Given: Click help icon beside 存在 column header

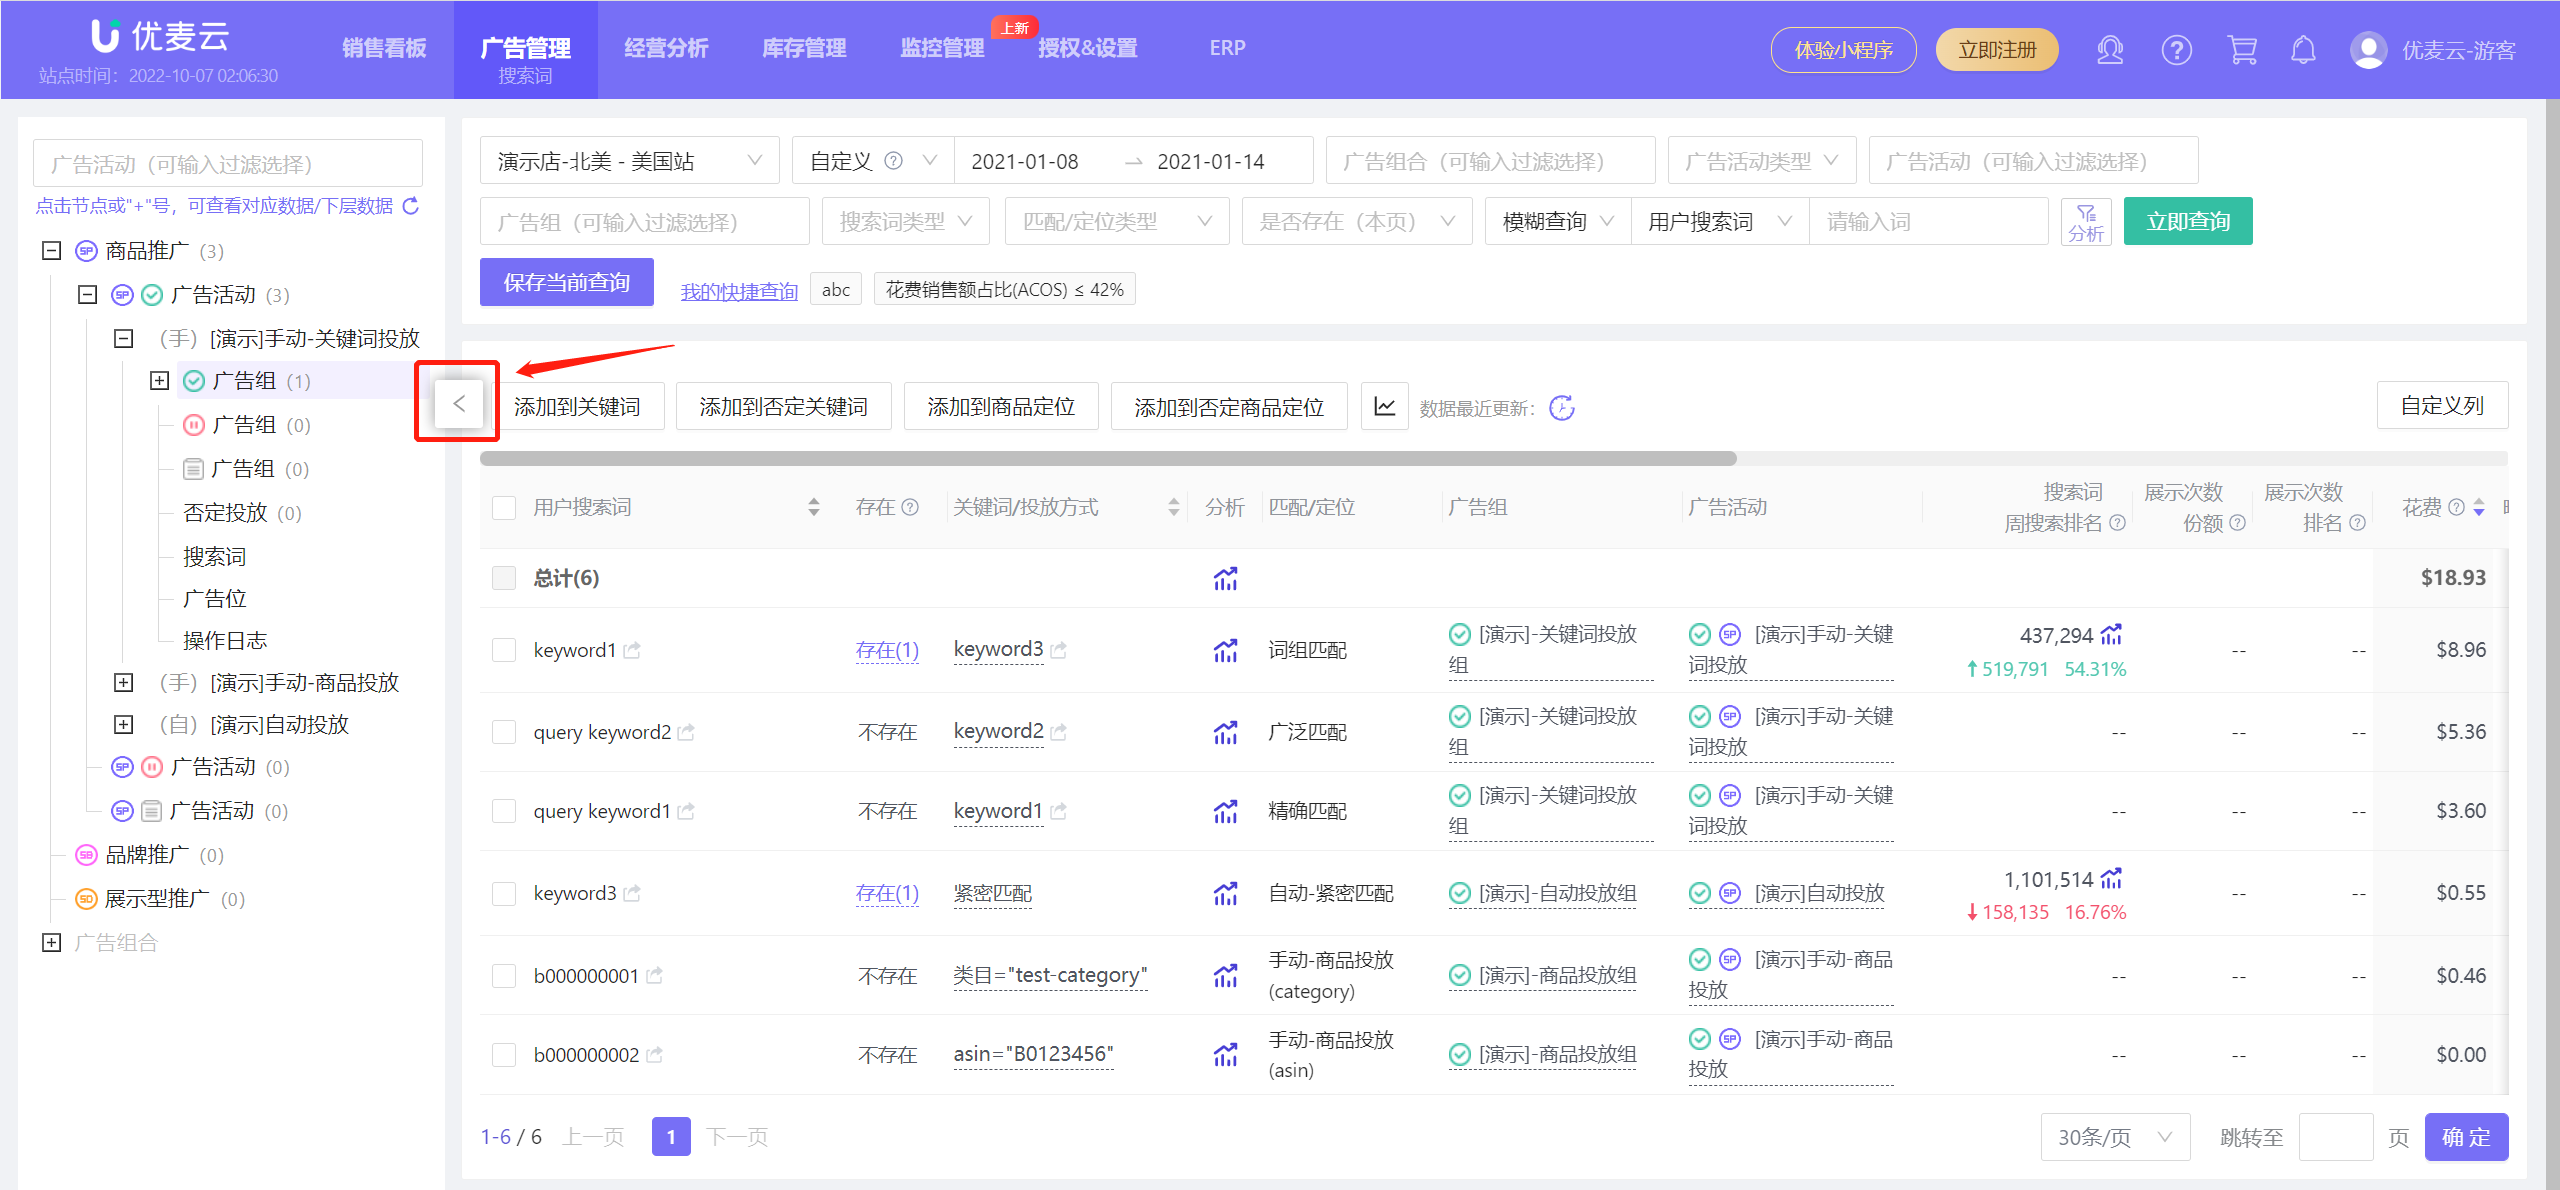Looking at the screenshot, I should tap(910, 508).
